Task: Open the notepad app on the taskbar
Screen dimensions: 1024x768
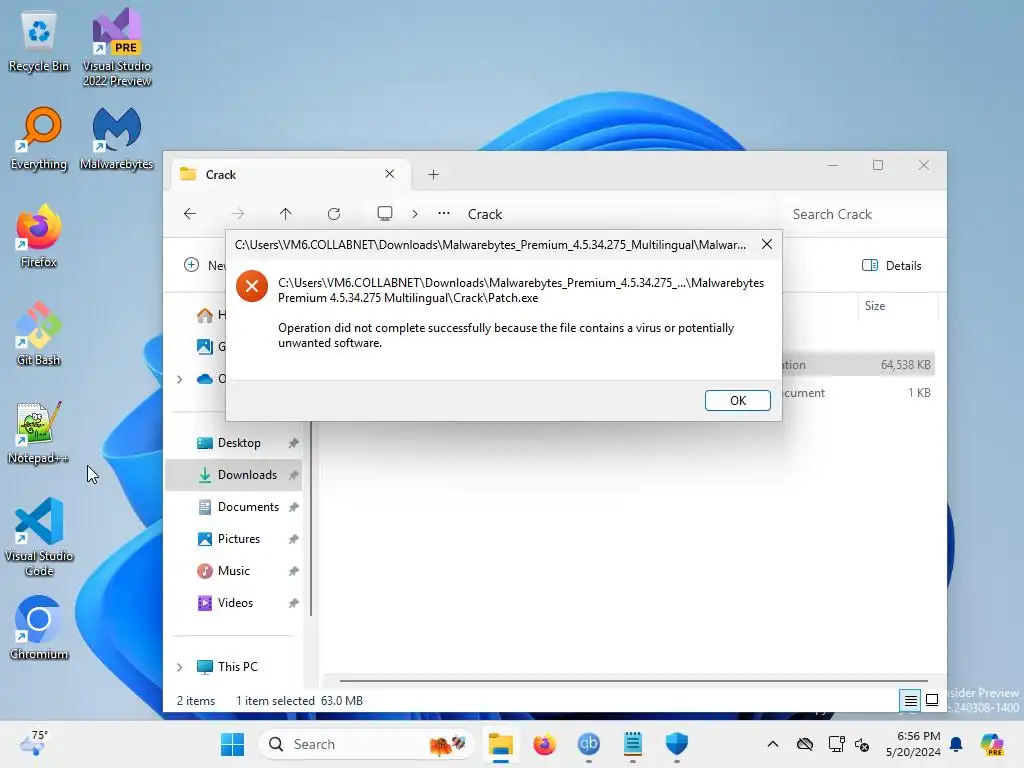Action: (633, 744)
